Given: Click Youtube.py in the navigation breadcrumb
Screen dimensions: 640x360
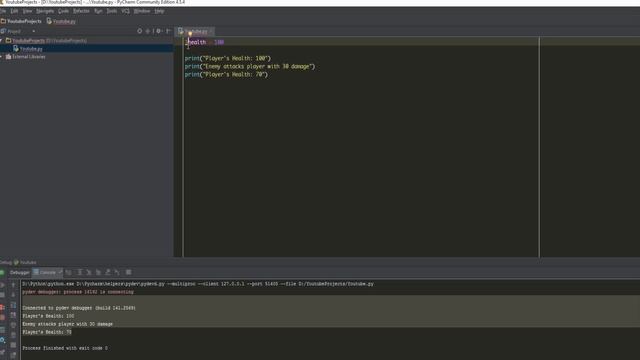Looking at the screenshot, I should point(61,21).
